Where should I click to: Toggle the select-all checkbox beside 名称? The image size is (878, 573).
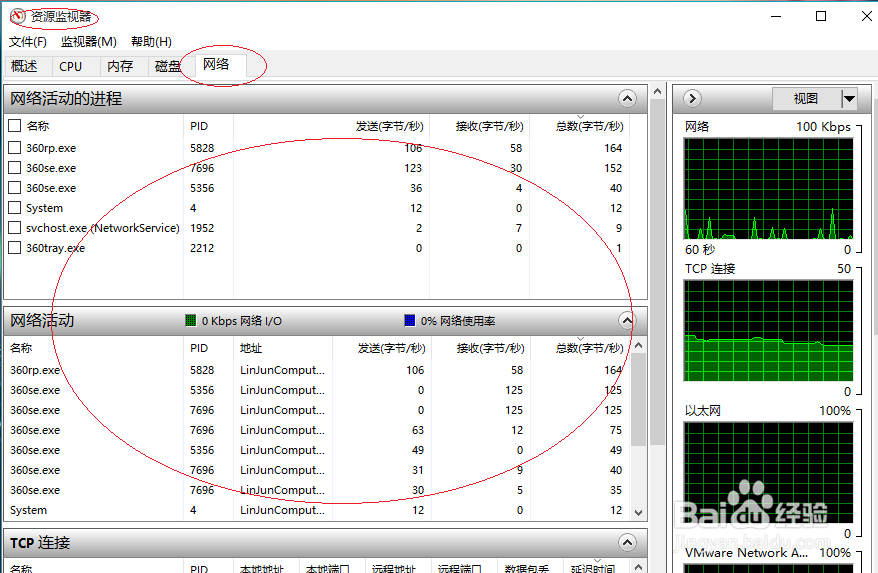click(x=15, y=125)
